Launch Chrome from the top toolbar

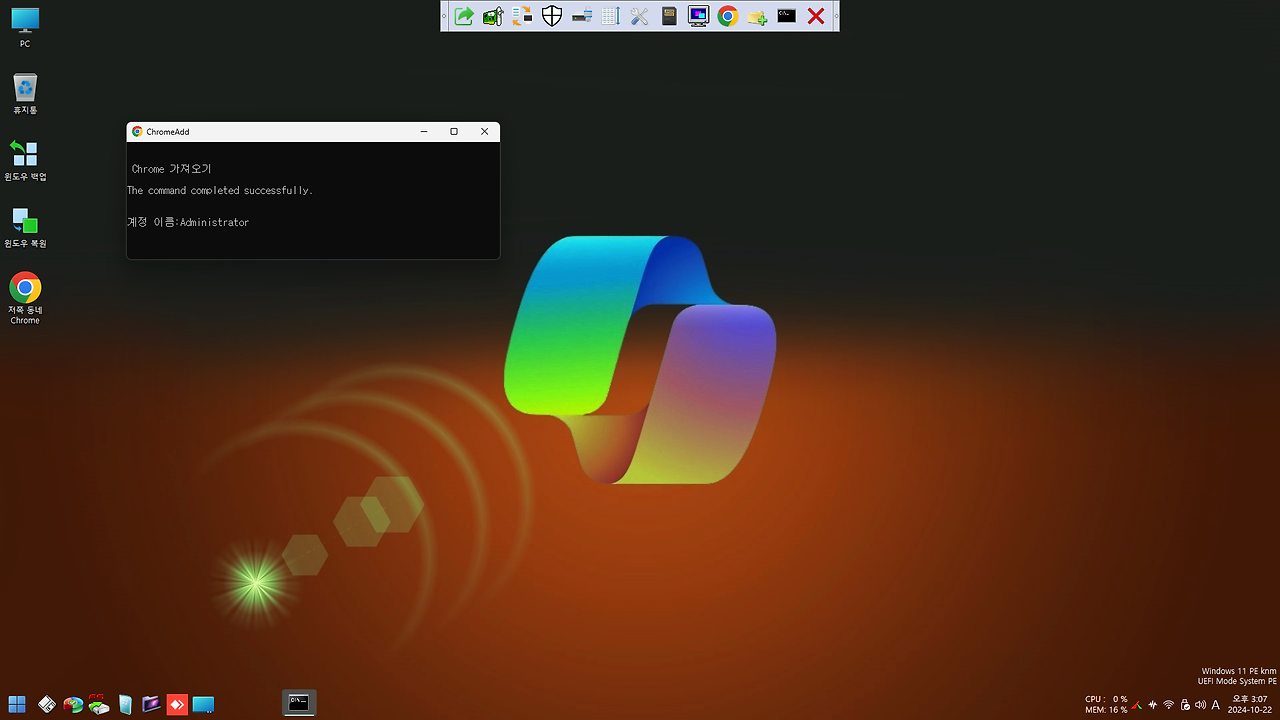coord(728,16)
